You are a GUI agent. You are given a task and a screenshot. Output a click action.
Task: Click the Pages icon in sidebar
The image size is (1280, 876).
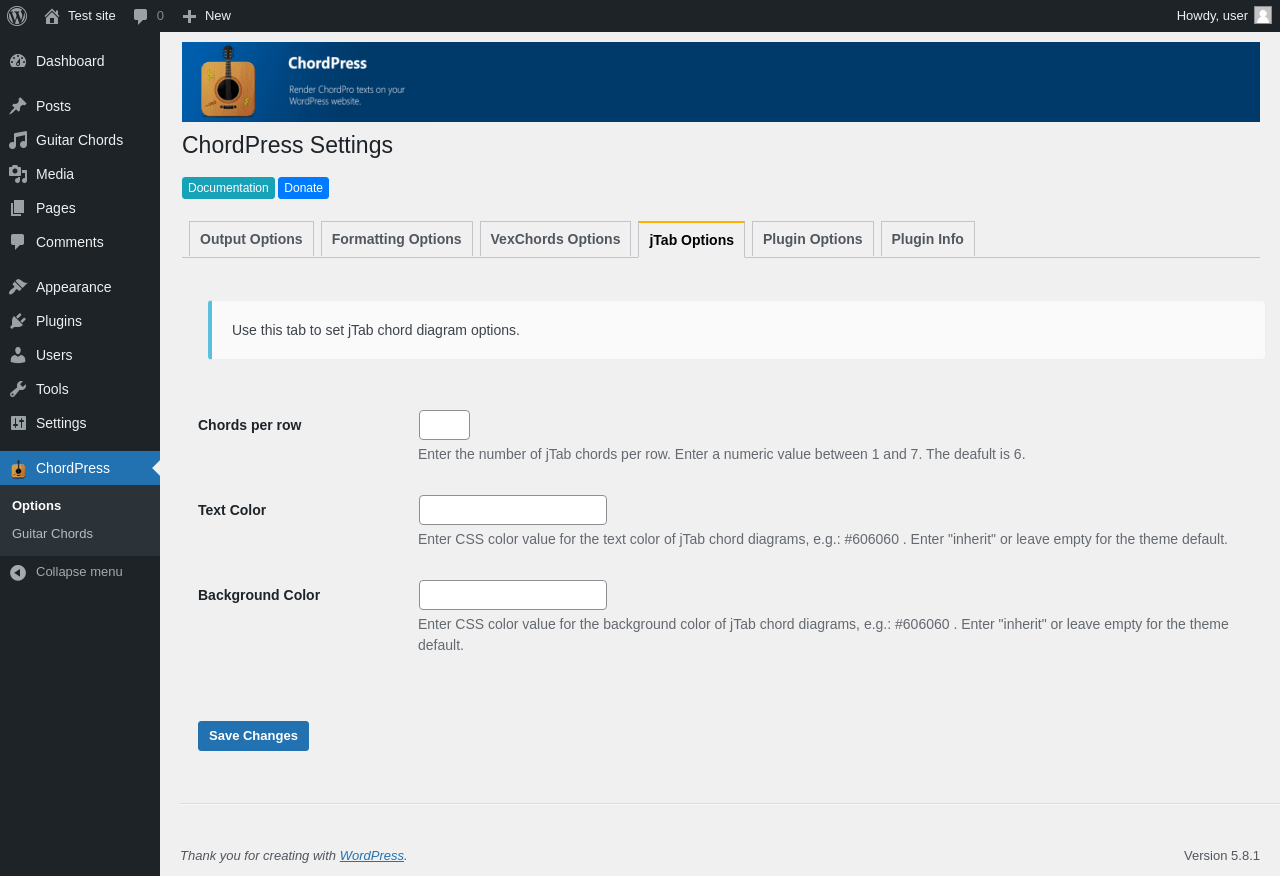18,208
